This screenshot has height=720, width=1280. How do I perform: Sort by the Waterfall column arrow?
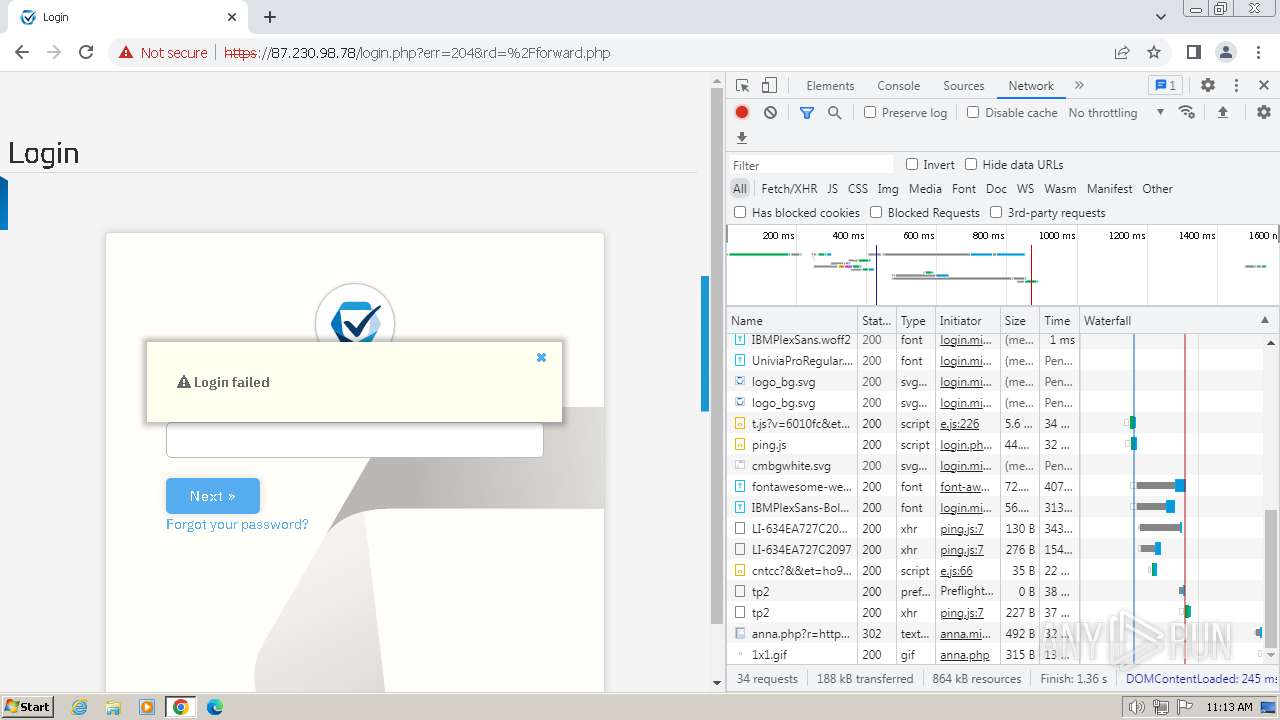[x=1264, y=321]
